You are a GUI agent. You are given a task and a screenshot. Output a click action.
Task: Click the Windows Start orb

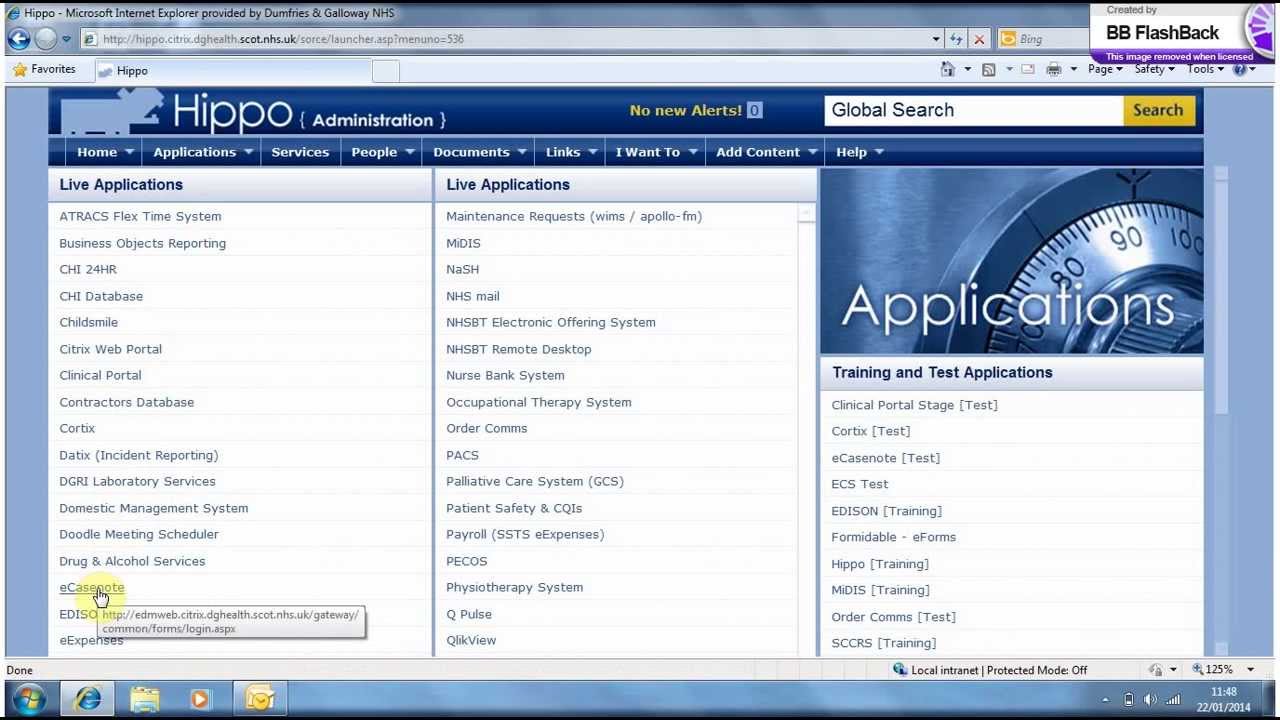29,699
